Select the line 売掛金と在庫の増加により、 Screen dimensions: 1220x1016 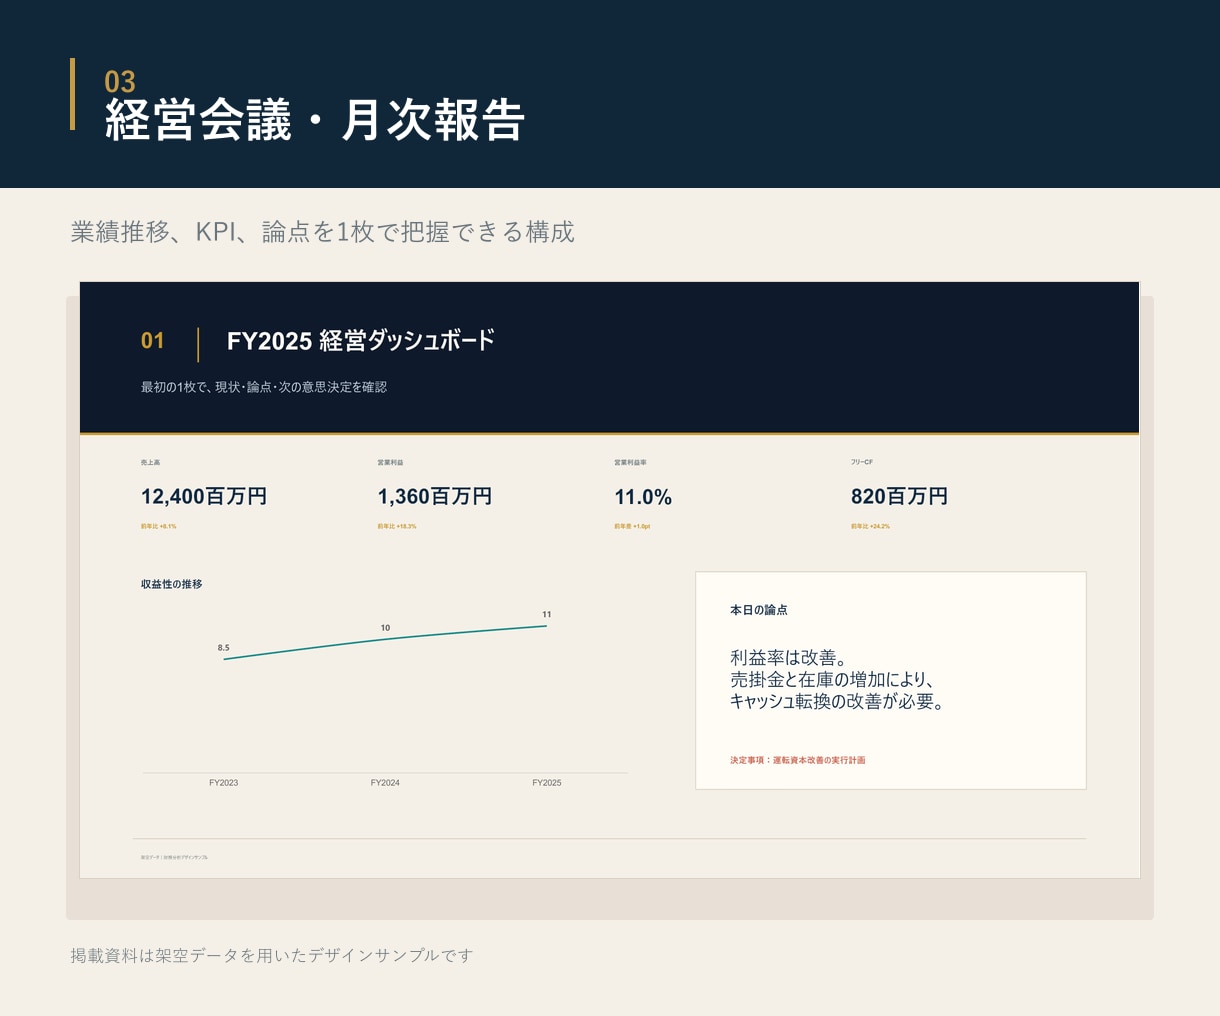point(832,680)
